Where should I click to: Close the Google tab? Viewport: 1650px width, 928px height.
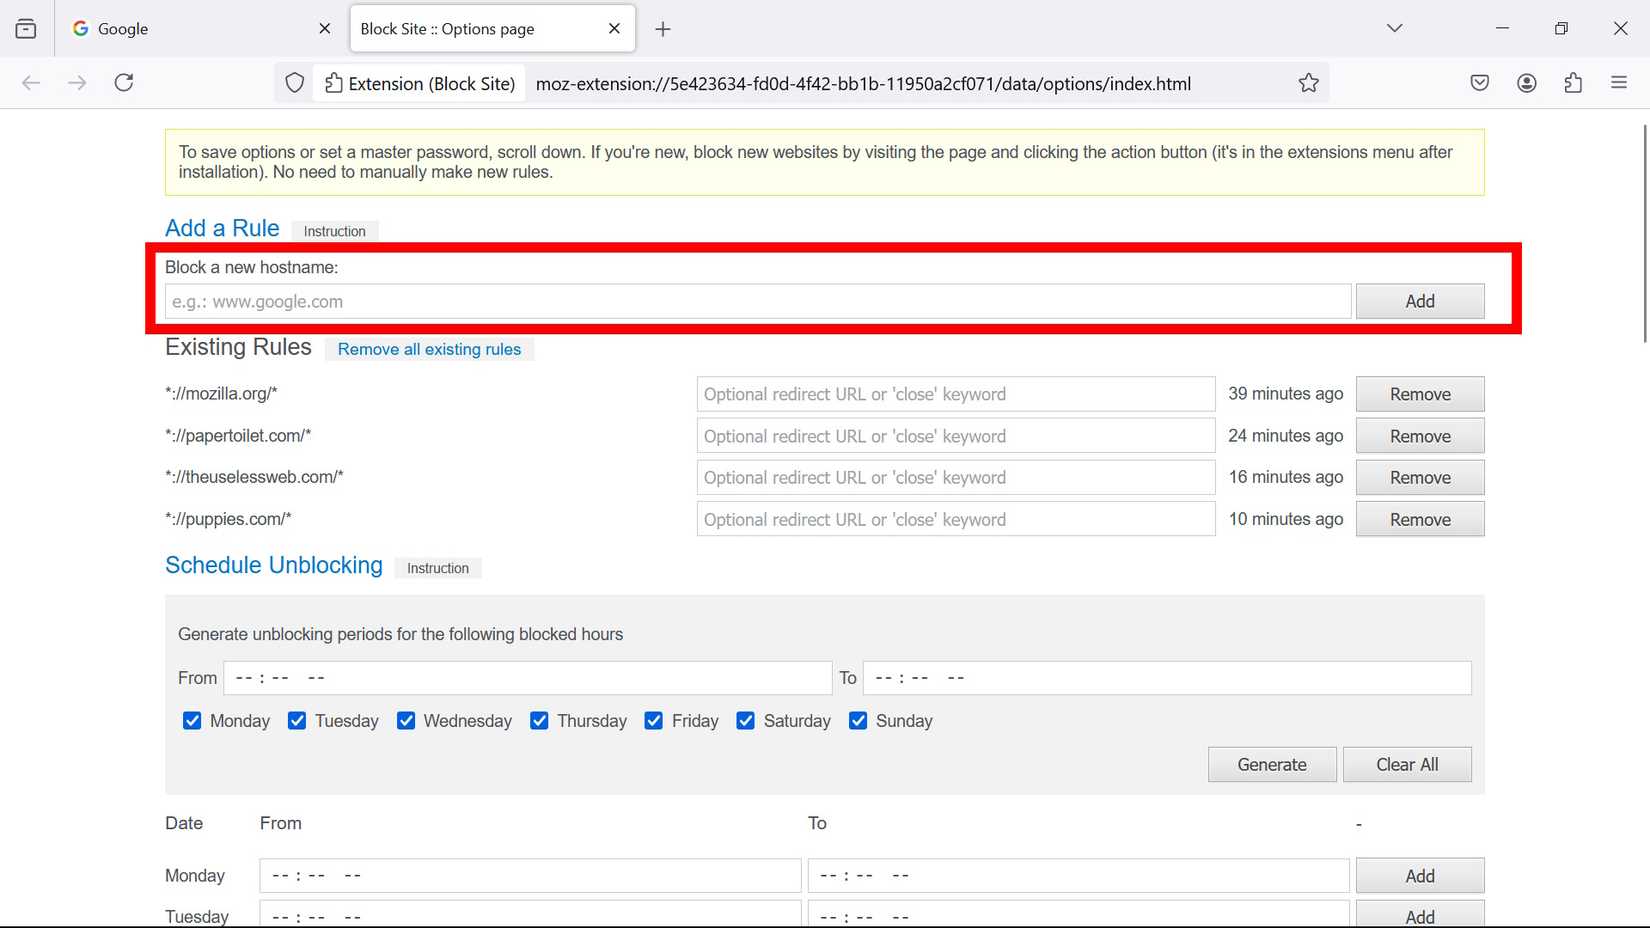click(x=324, y=29)
